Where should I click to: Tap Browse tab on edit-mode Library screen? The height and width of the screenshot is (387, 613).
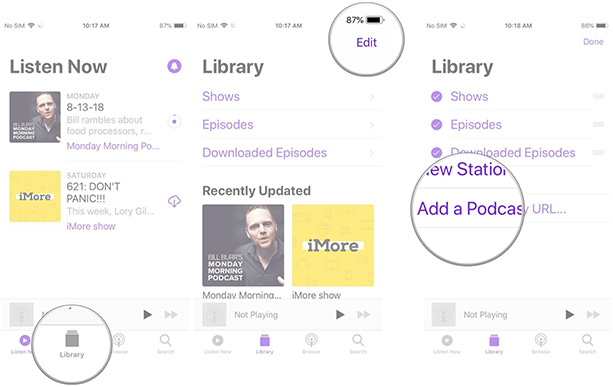541,344
